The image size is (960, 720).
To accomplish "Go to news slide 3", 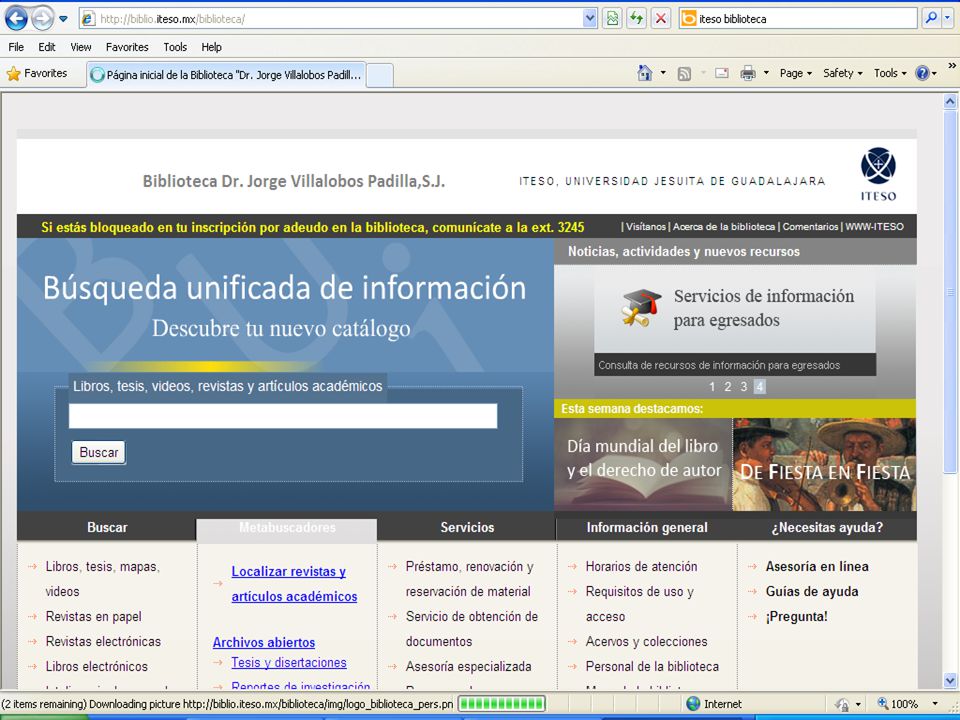I will [743, 386].
